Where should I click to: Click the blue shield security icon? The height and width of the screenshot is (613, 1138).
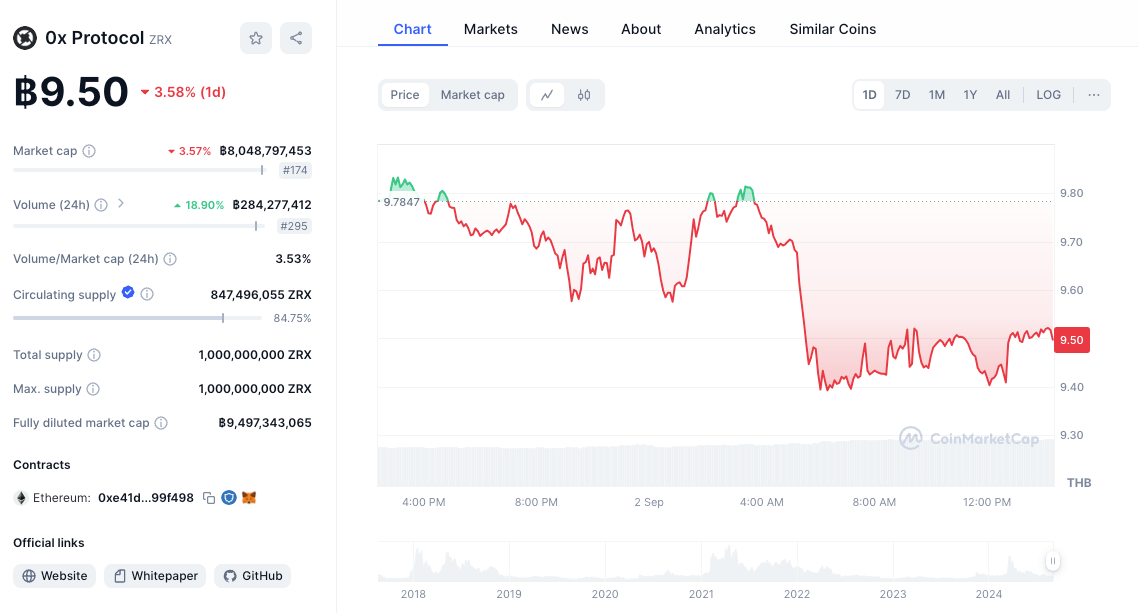229,498
